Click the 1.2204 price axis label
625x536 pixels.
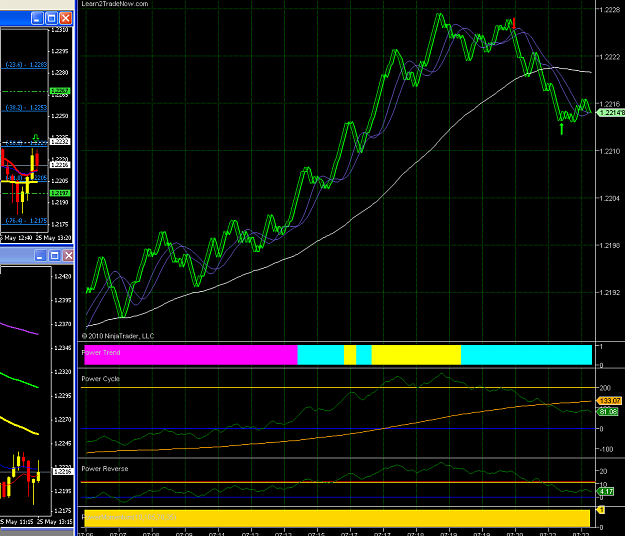(610, 198)
